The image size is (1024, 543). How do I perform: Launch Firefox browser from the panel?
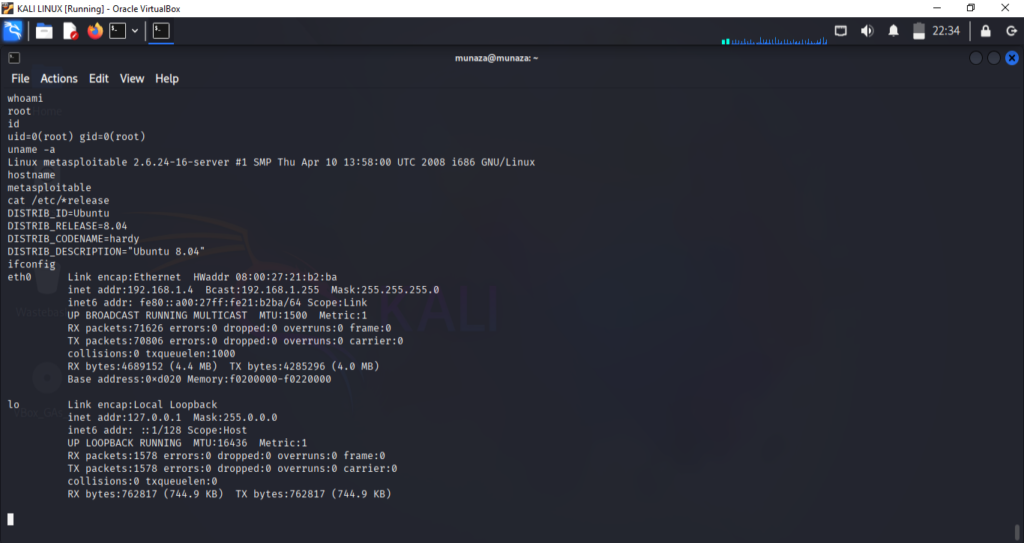[x=95, y=31]
